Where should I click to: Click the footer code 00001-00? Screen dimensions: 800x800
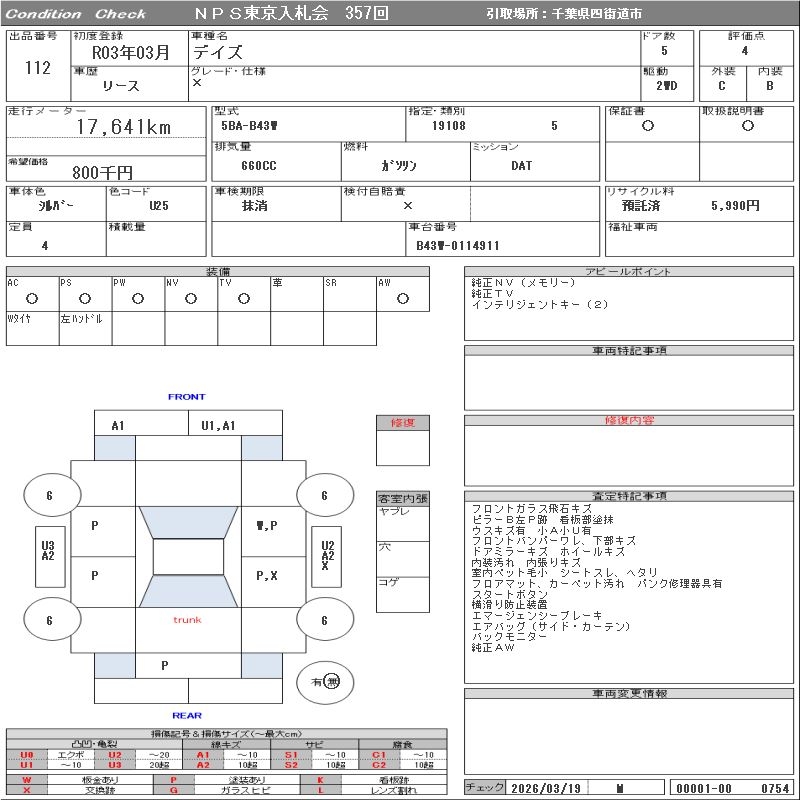pos(704,788)
